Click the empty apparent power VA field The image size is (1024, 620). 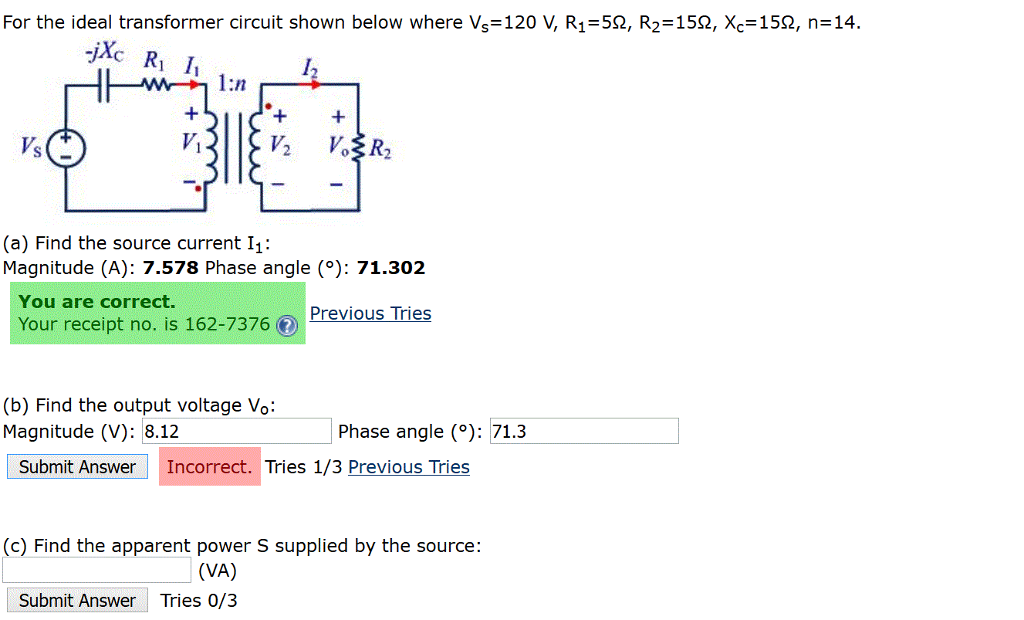[x=97, y=570]
